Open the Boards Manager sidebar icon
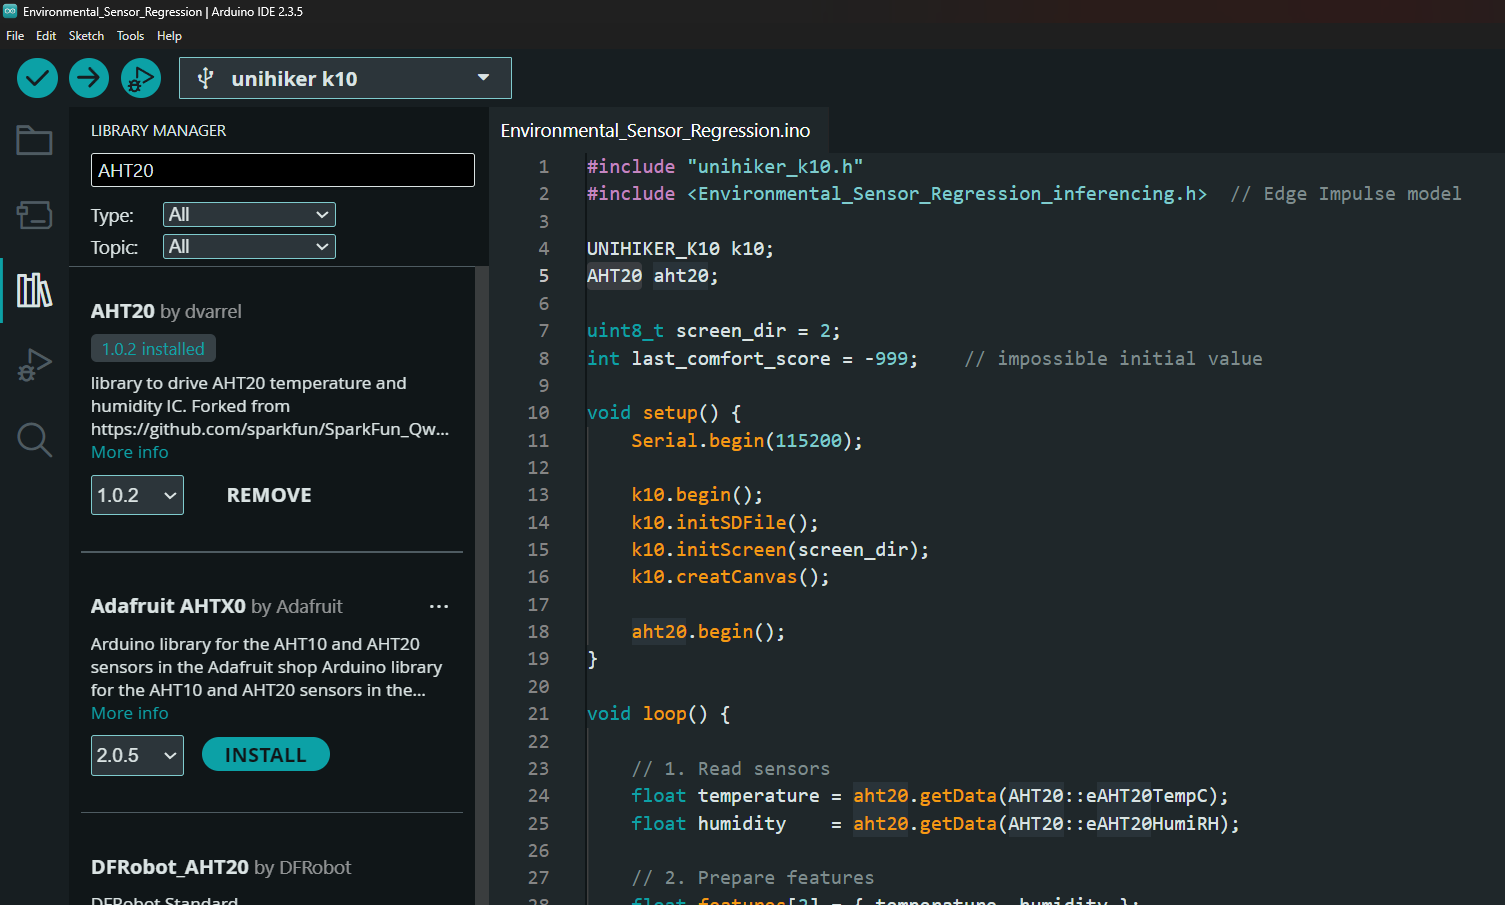The height and width of the screenshot is (905, 1505). click(34, 214)
